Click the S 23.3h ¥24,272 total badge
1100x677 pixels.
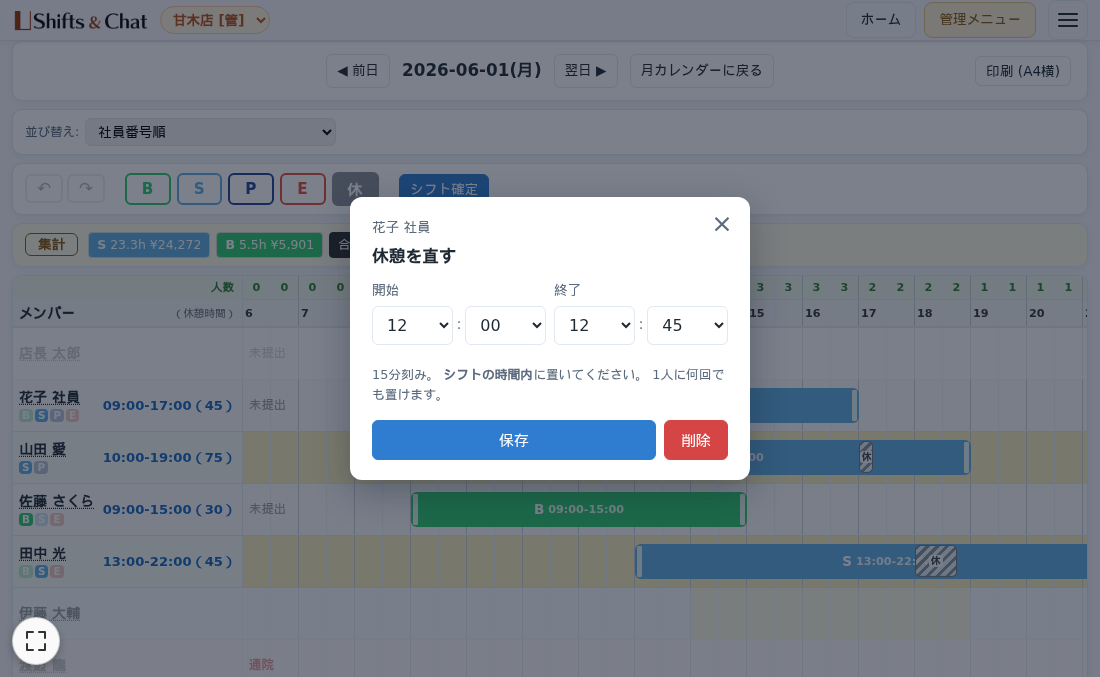coord(149,245)
